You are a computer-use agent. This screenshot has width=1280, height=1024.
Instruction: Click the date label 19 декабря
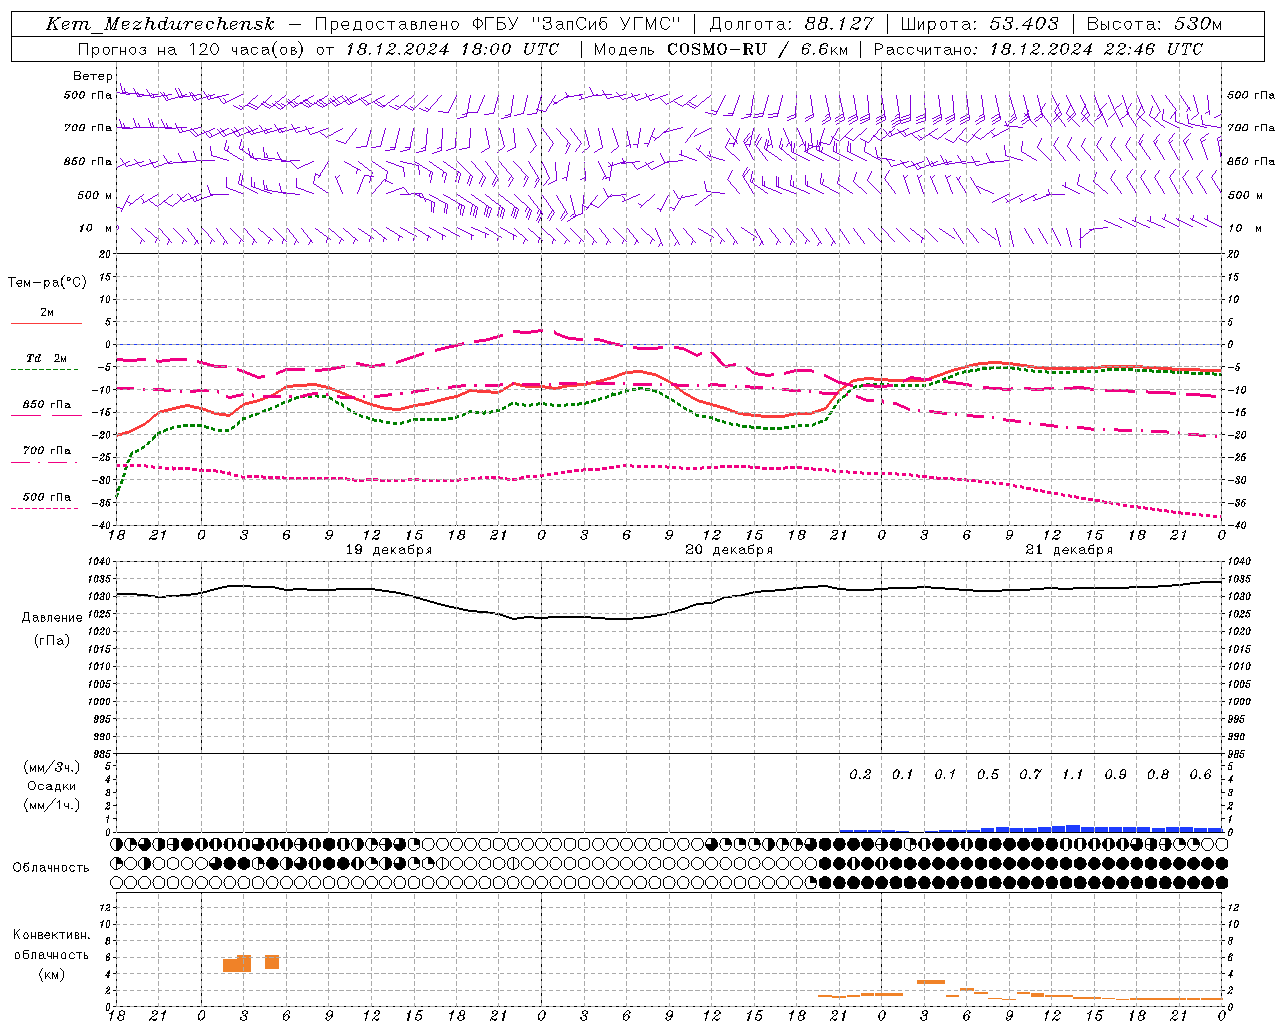(x=389, y=550)
